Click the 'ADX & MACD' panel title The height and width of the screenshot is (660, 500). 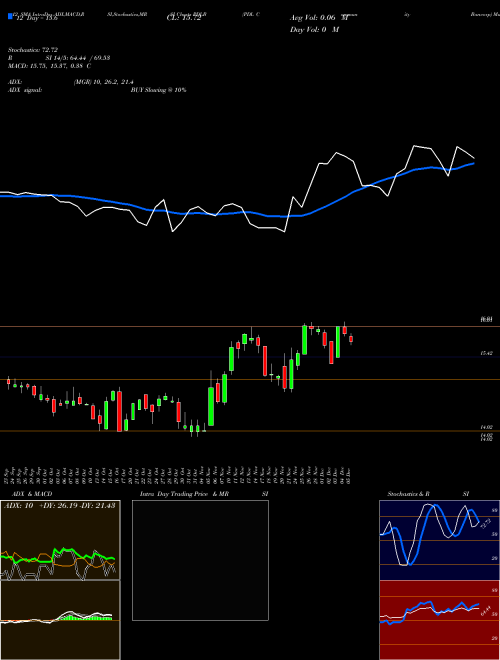pyautogui.click(x=32, y=494)
